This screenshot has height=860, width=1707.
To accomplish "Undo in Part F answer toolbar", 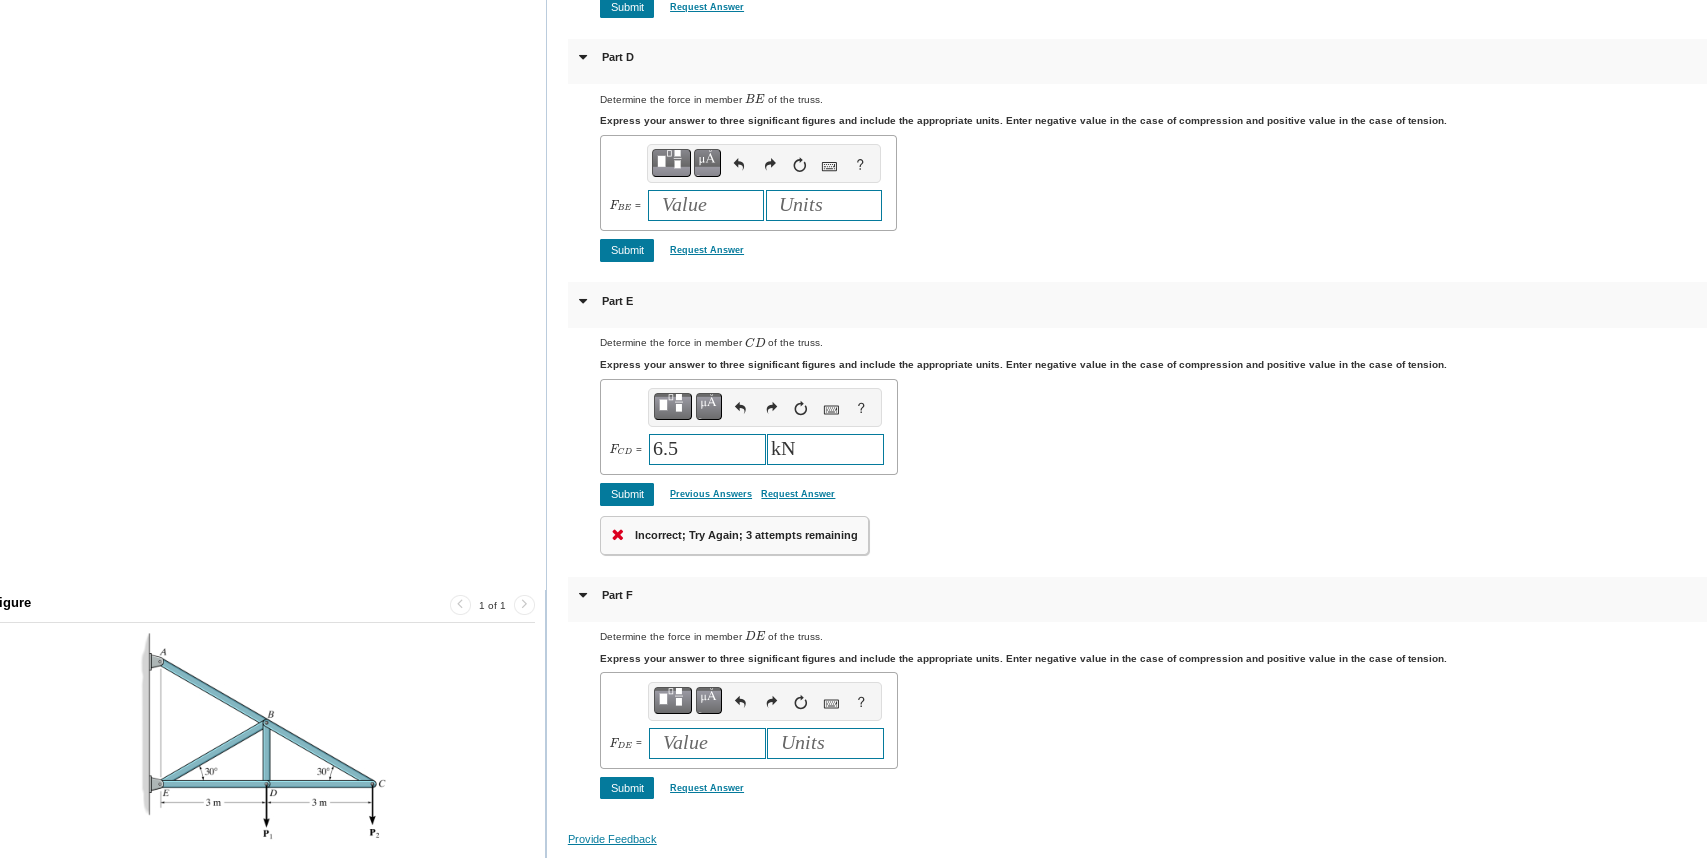I will pyautogui.click(x=741, y=703).
